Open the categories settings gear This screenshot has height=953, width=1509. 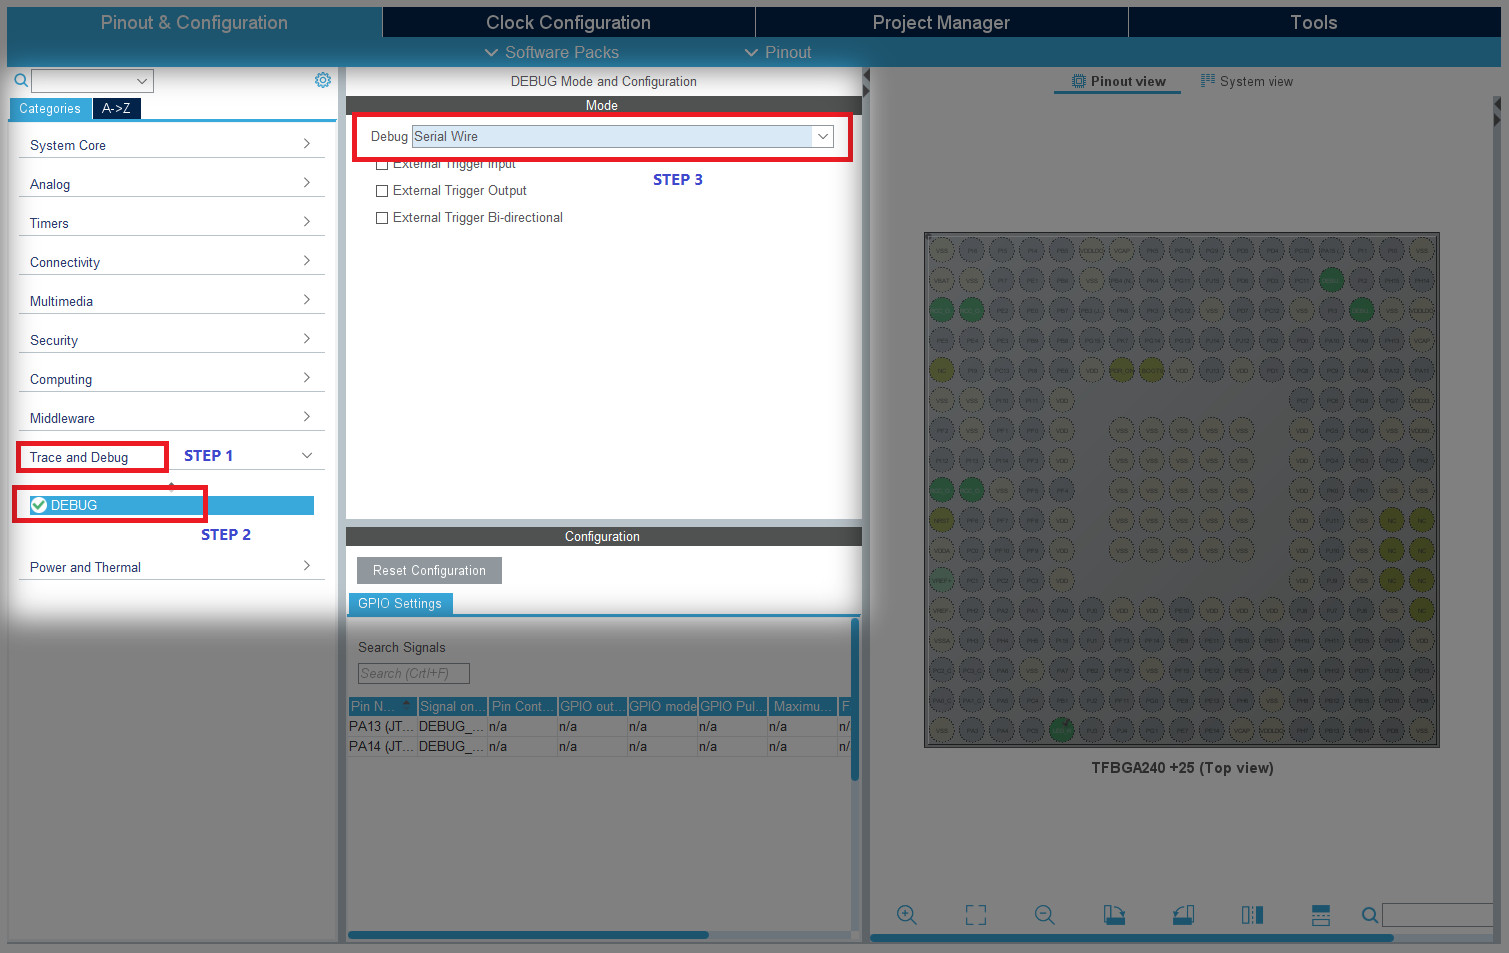click(323, 80)
